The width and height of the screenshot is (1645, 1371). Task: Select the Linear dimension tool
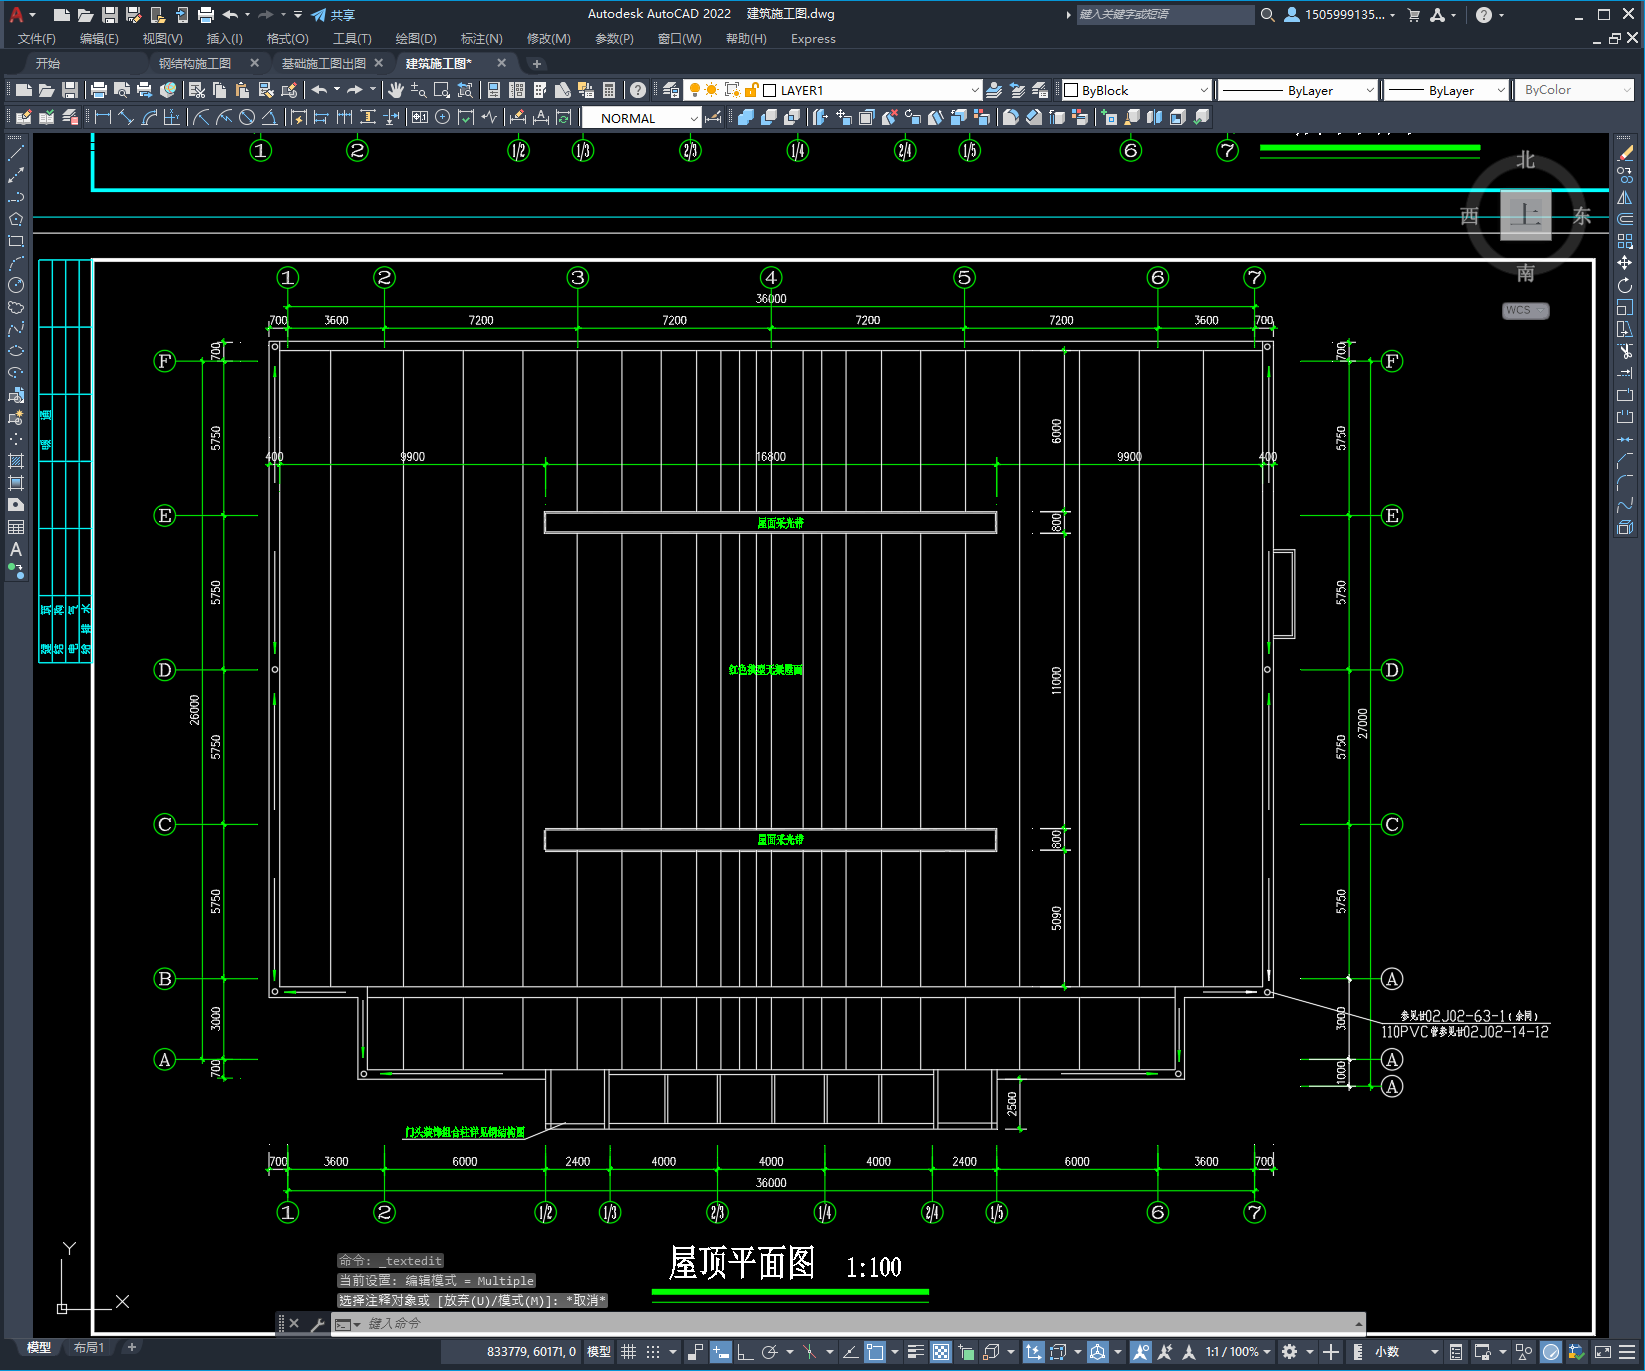point(102,118)
